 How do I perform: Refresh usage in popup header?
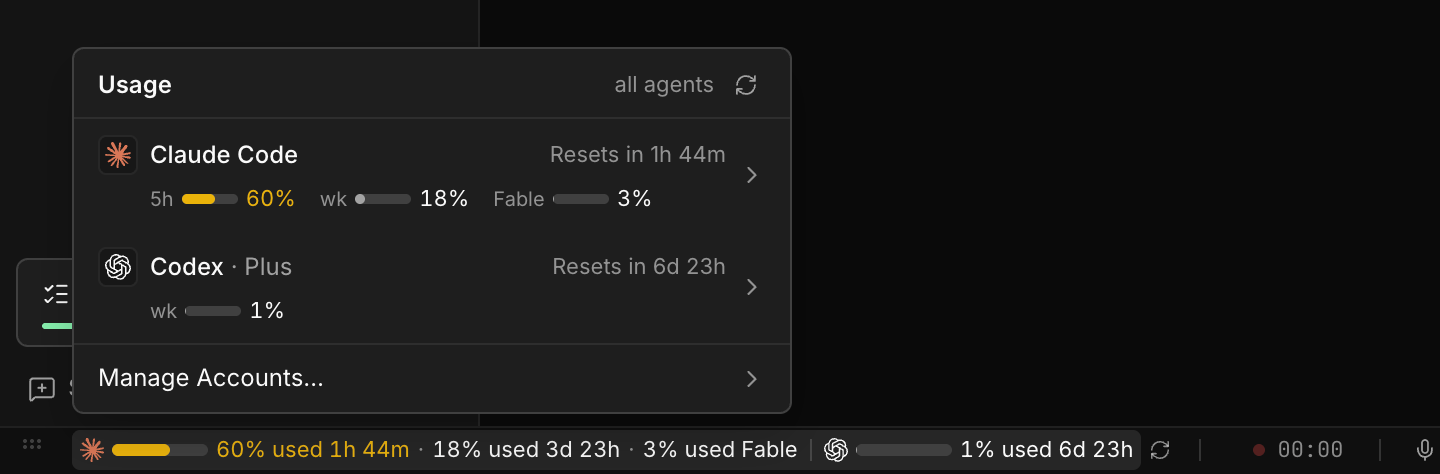746,85
